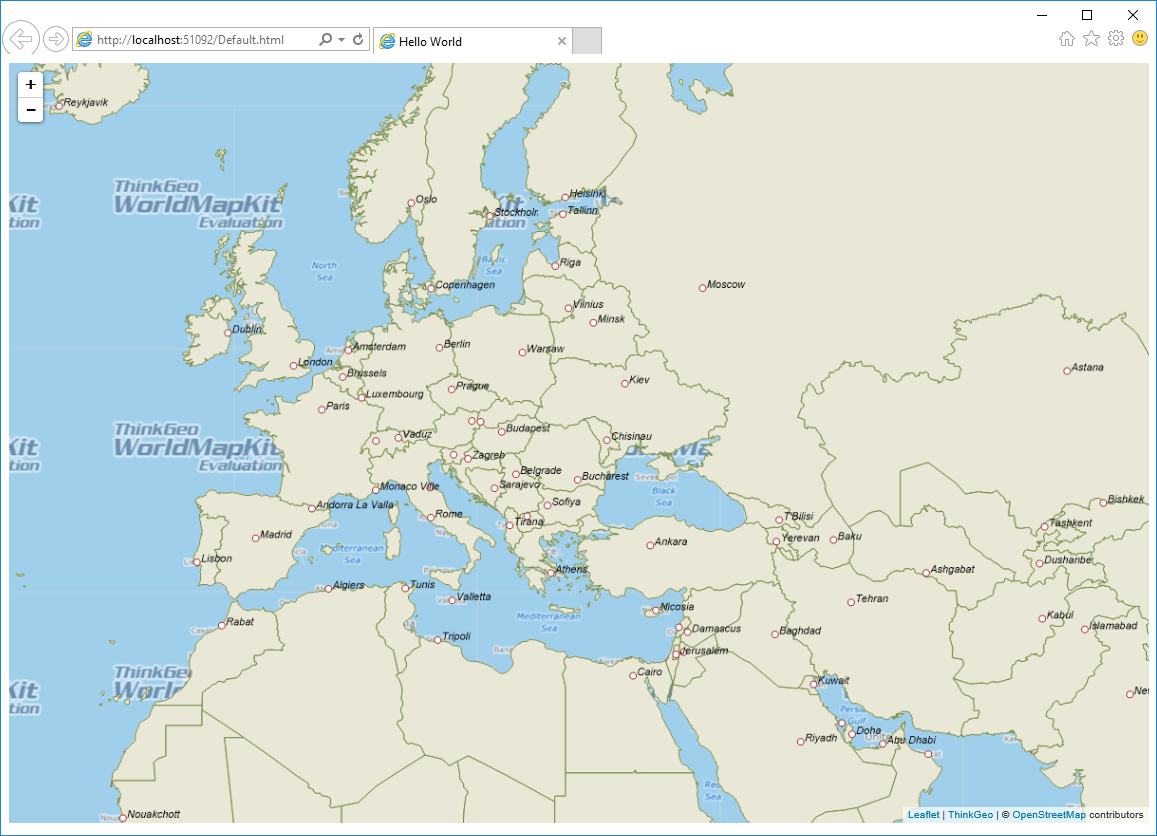Open the browser Home page icon
Image resolution: width=1157 pixels, height=836 pixels.
click(x=1067, y=39)
